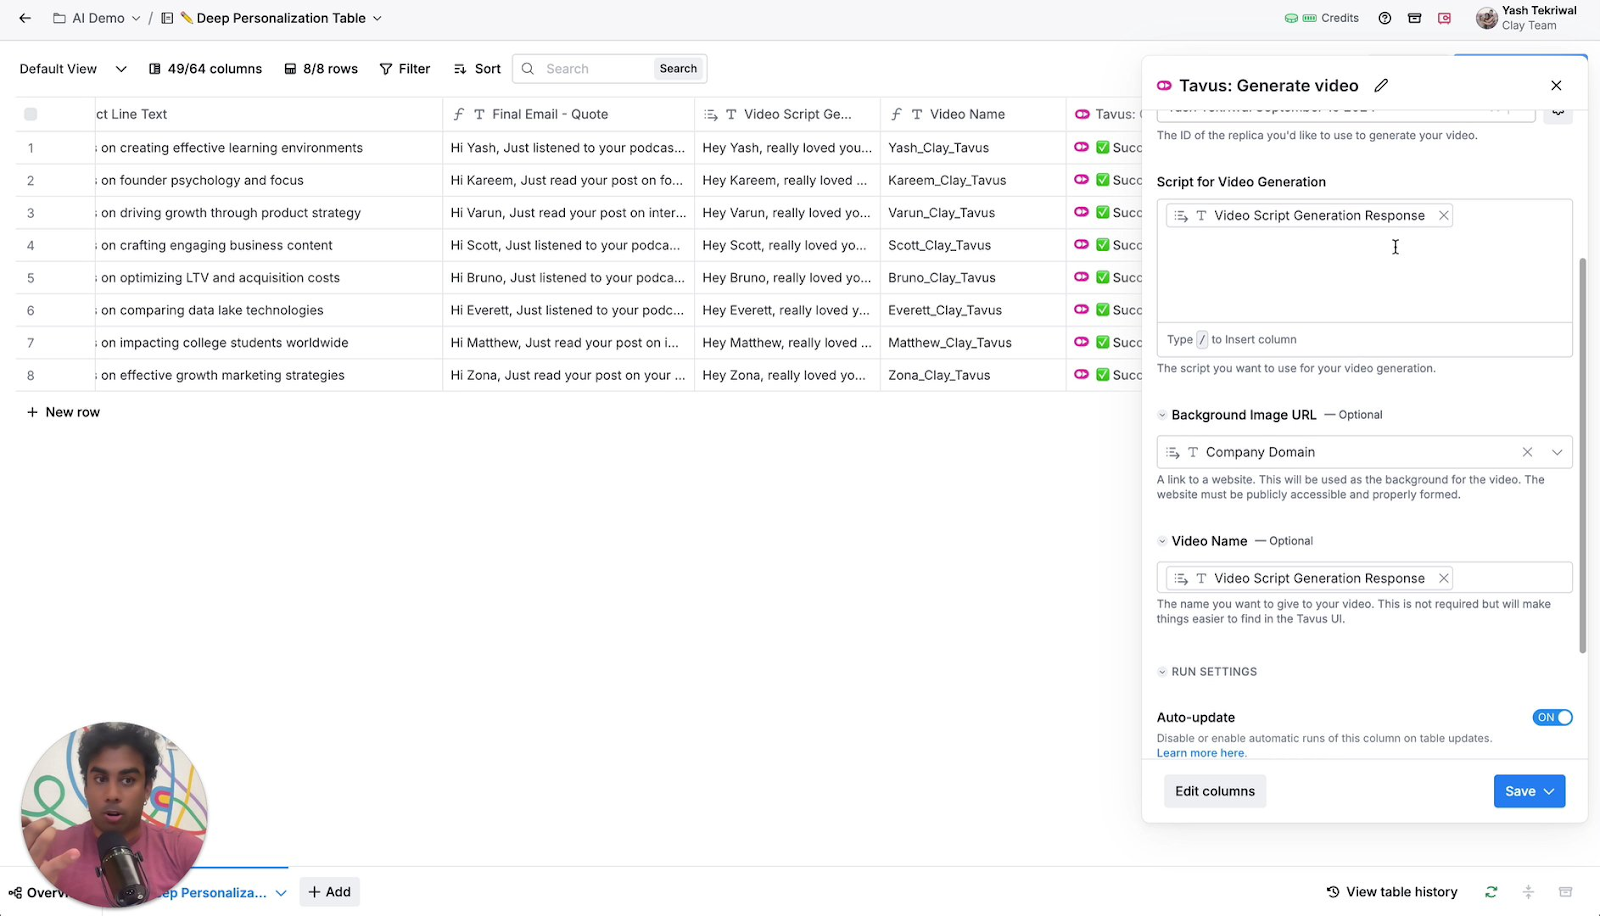1600x916 pixels.
Task: Click the Tavus status icon in Varun row
Action: coord(1081,212)
